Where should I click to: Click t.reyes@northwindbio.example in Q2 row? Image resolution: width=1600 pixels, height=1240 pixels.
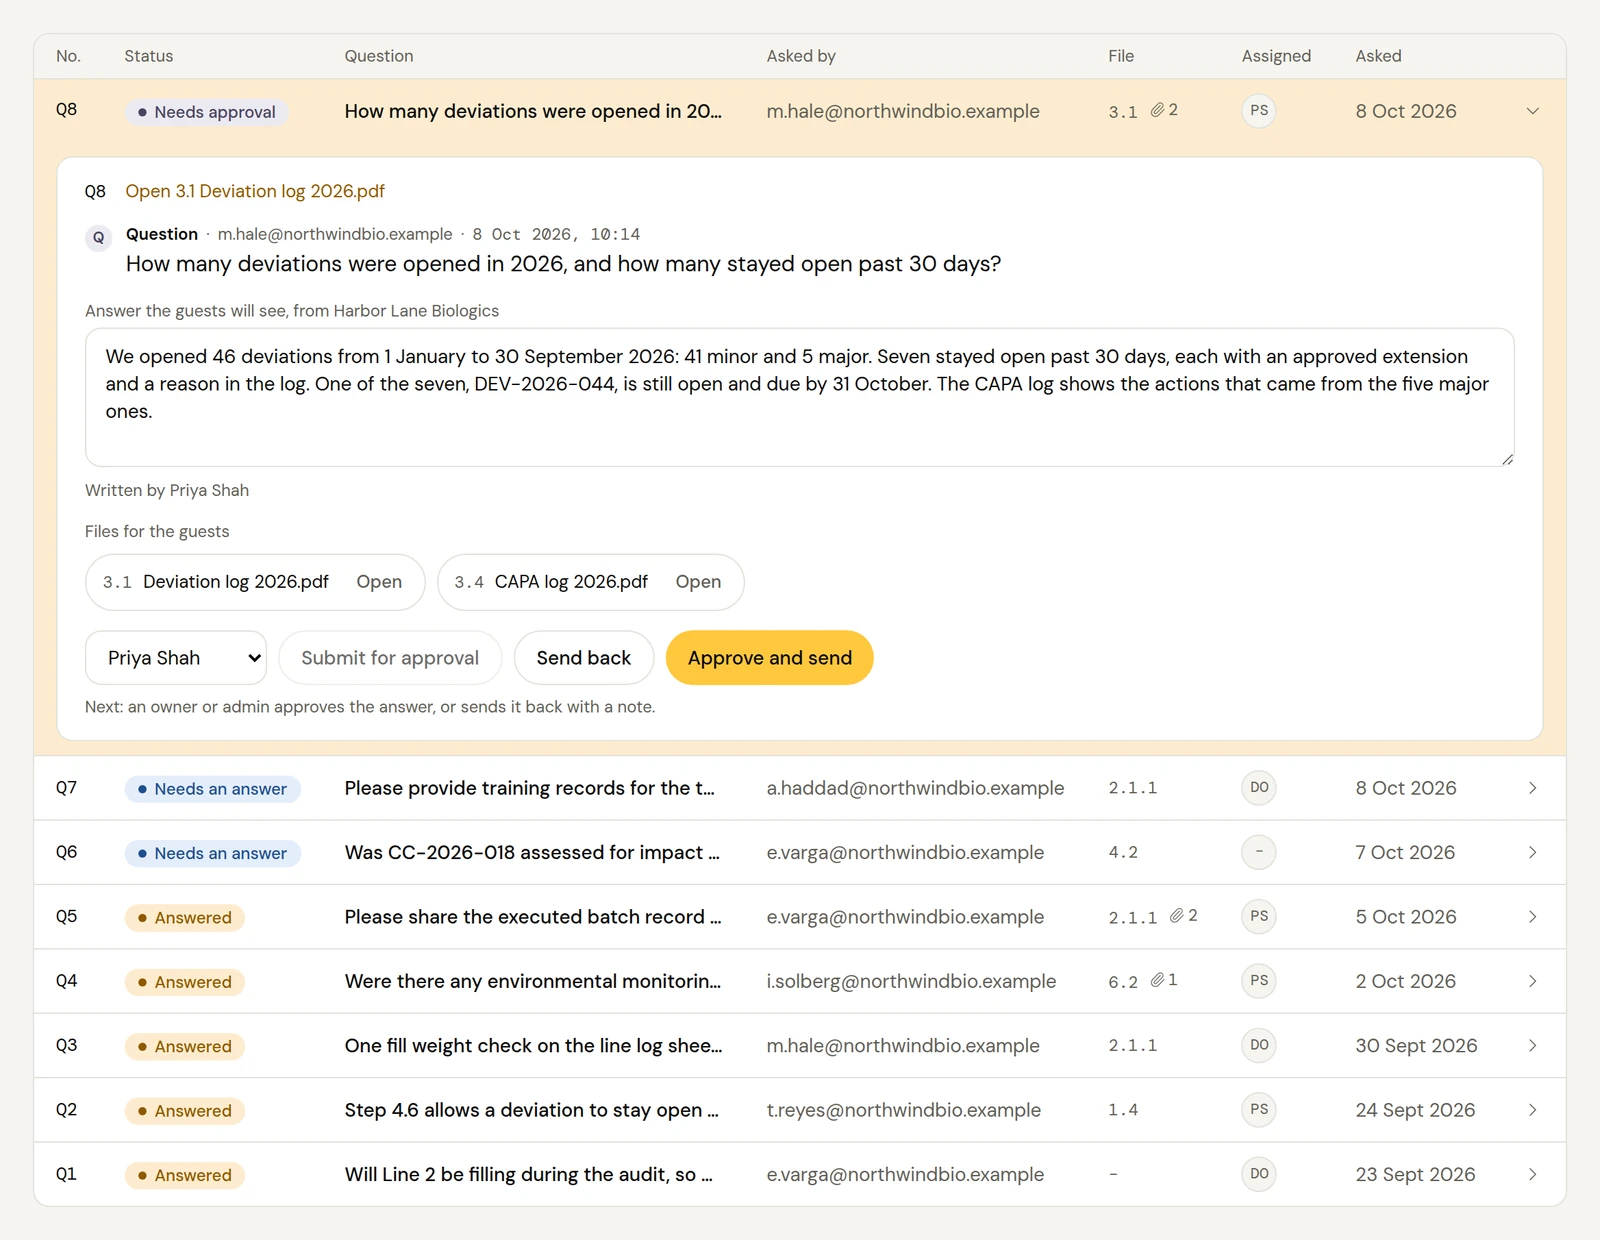click(x=904, y=1110)
